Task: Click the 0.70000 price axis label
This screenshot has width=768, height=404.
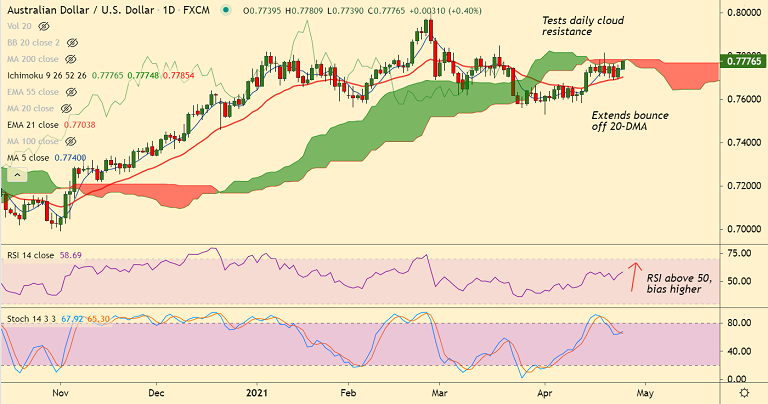Action: (744, 229)
